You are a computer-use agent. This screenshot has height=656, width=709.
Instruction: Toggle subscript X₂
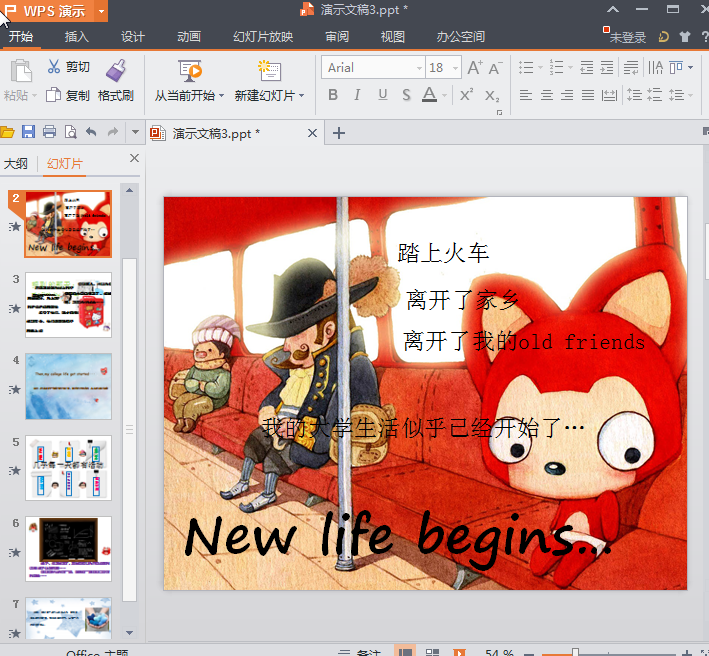pyautogui.click(x=492, y=96)
